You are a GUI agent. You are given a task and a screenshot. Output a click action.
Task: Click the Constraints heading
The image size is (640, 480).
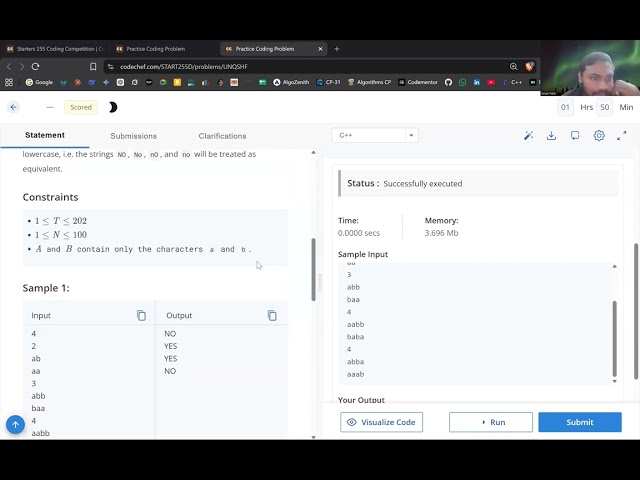point(50,197)
